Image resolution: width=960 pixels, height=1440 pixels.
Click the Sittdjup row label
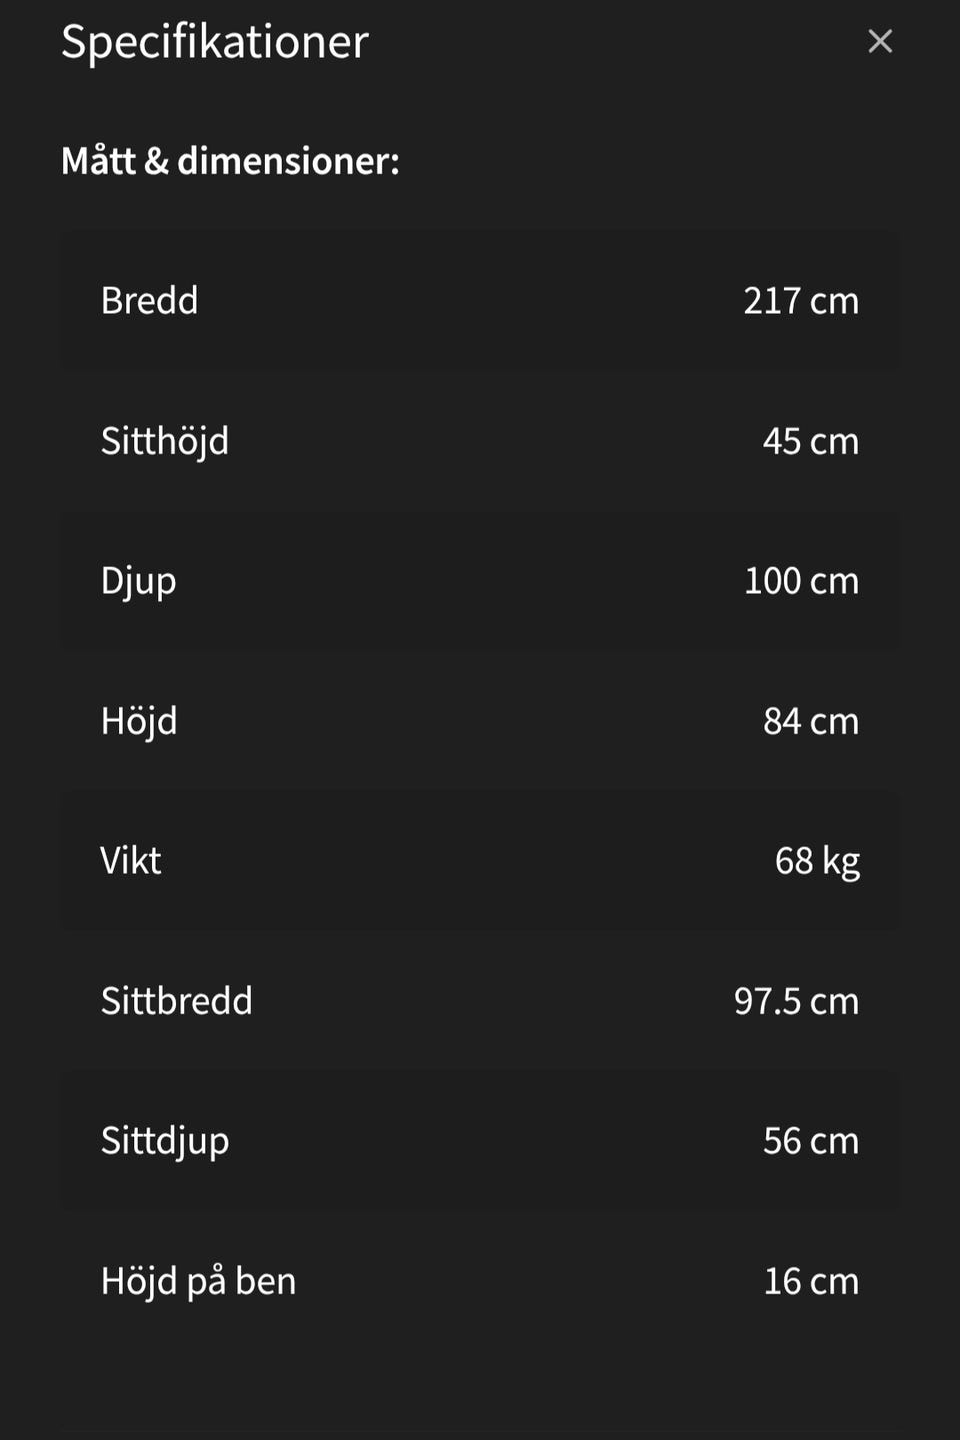tap(165, 1141)
